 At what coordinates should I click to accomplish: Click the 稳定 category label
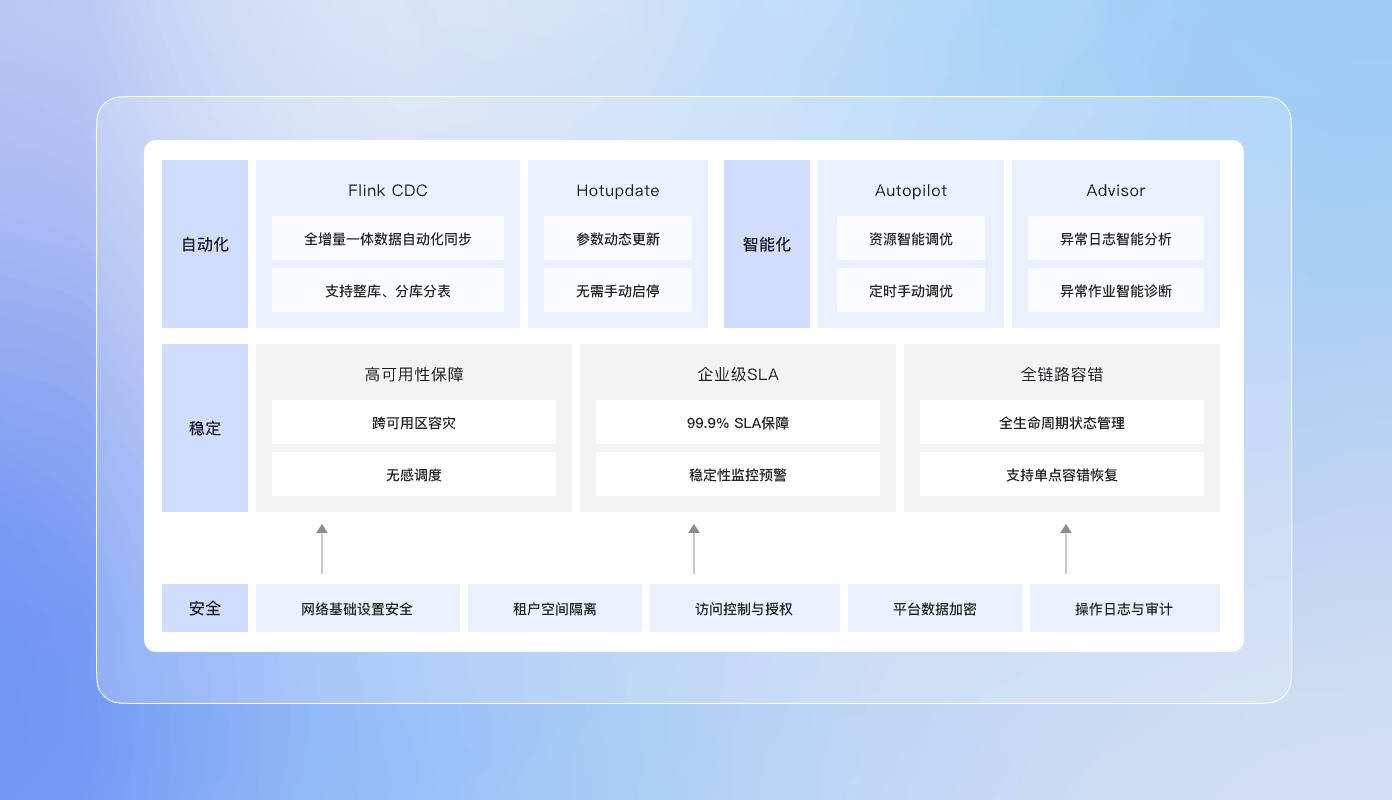[x=205, y=428]
